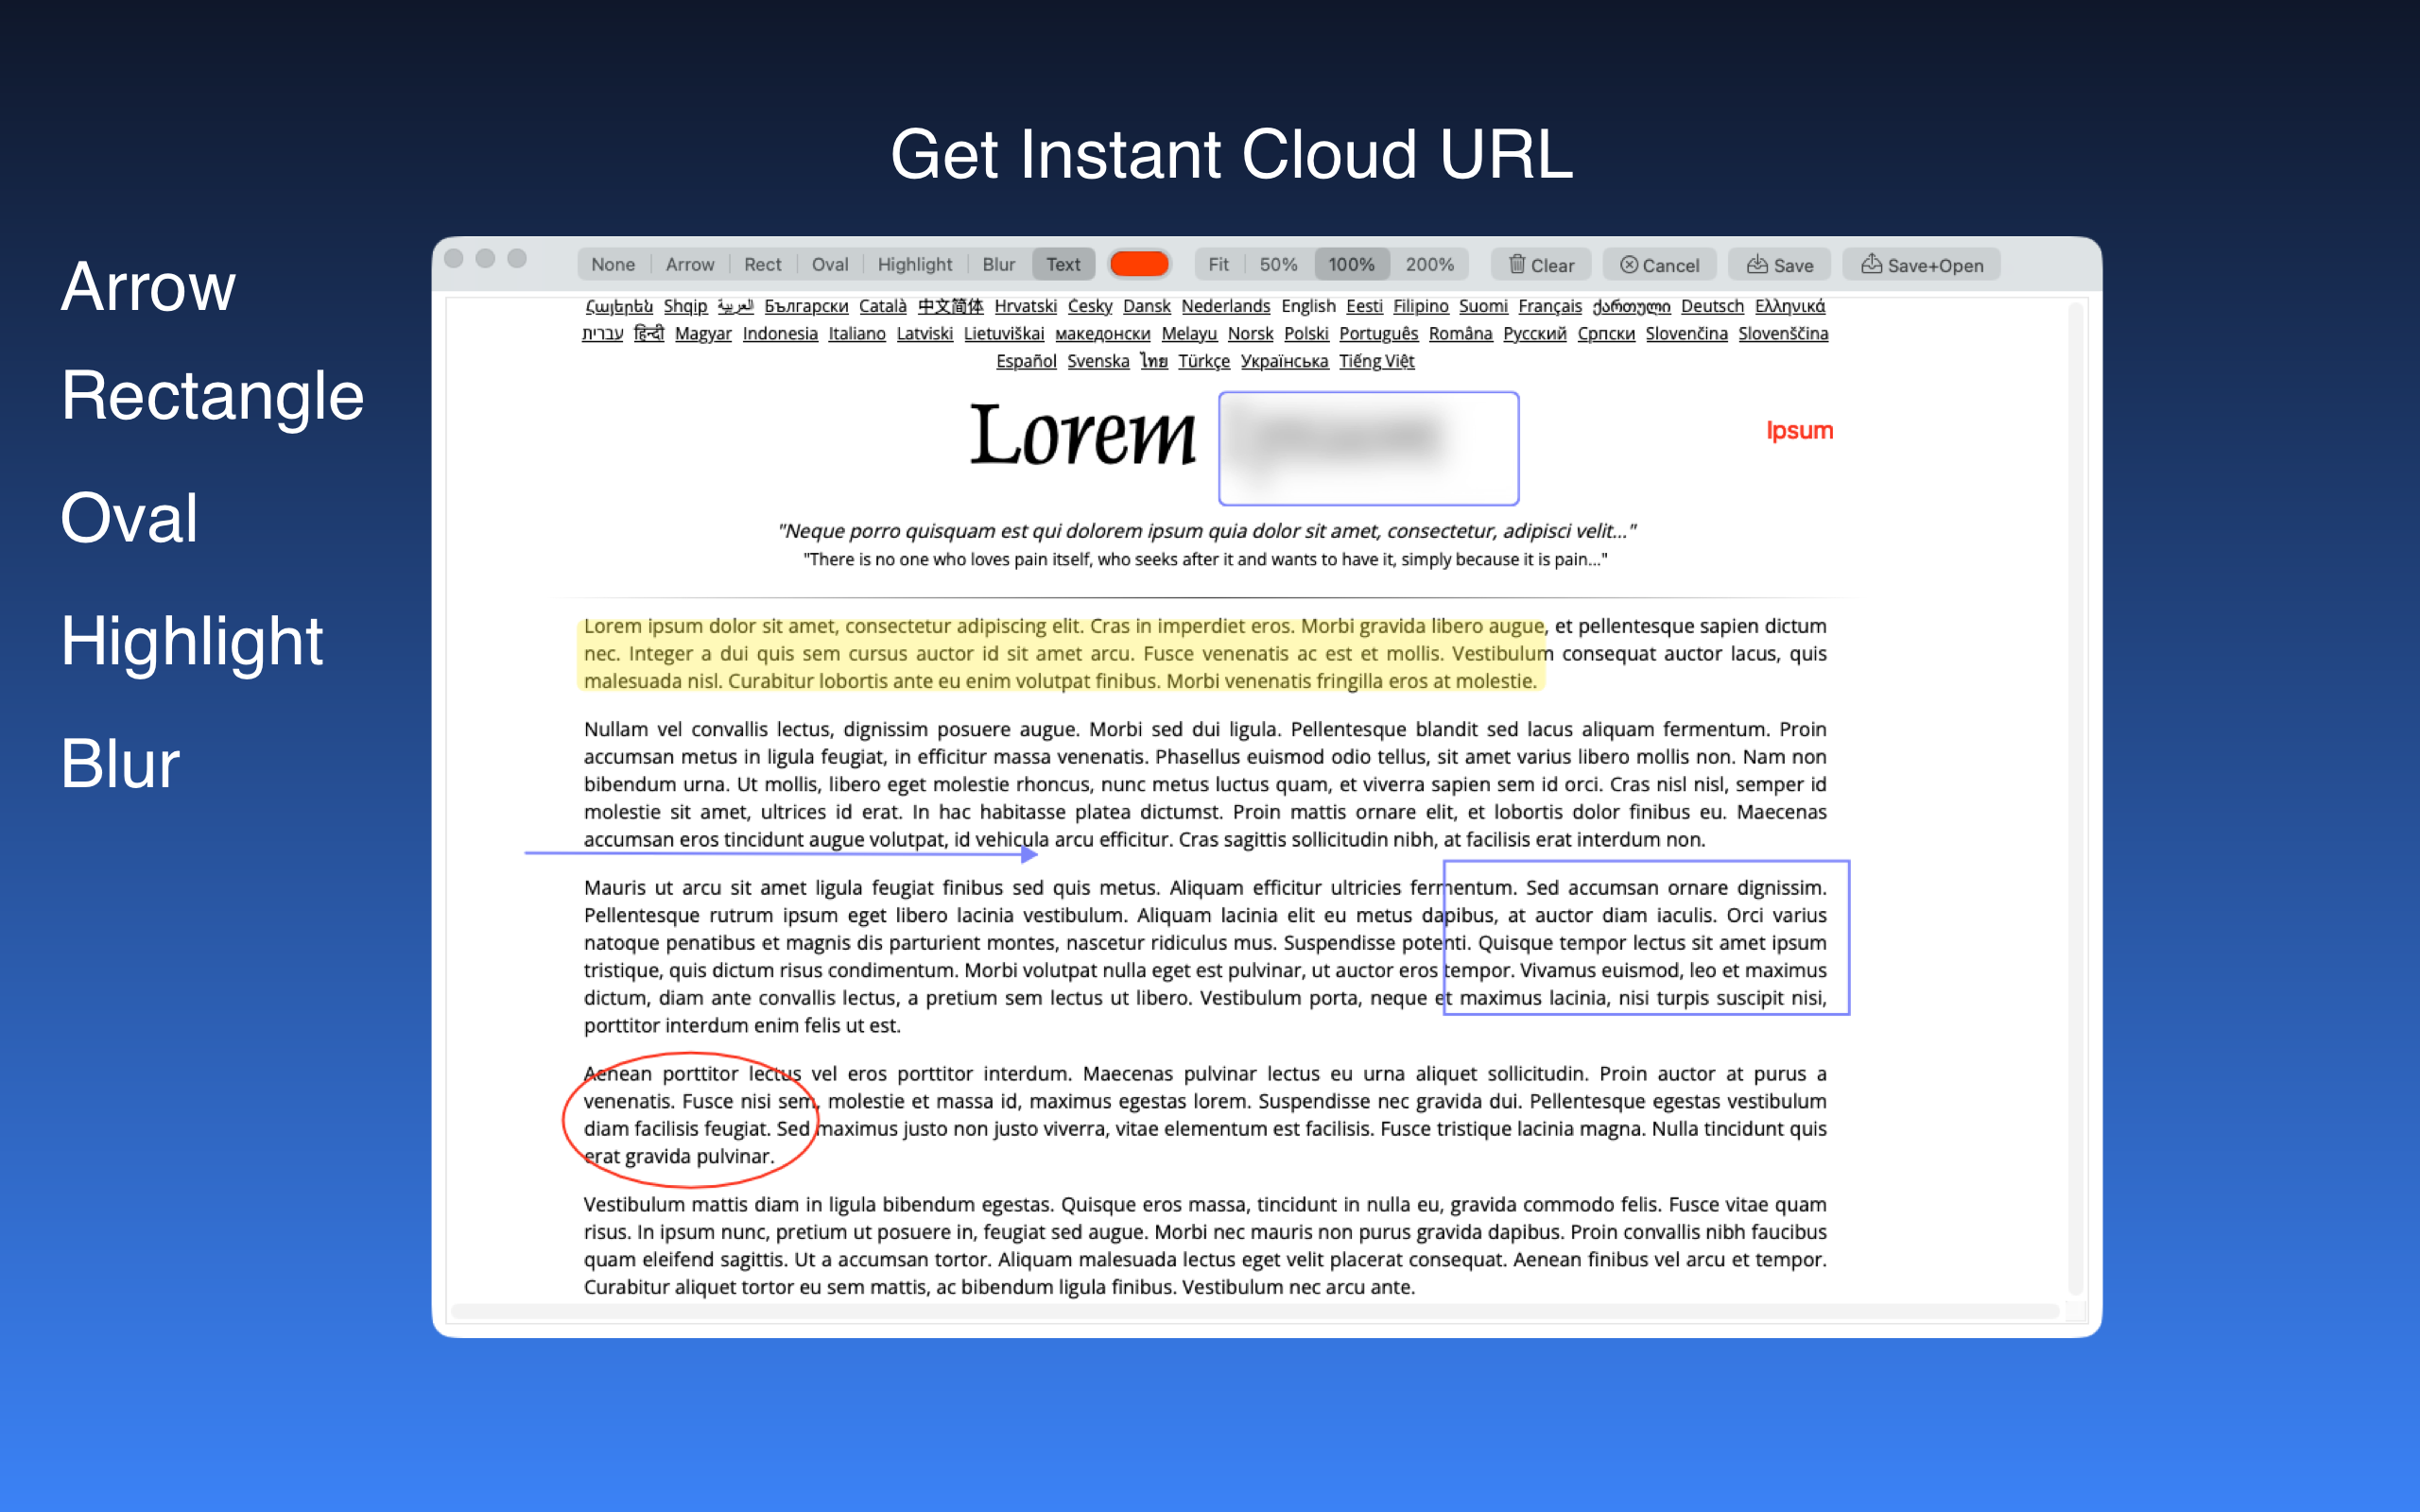Select the Arrow annotation tool
The width and height of the screenshot is (2420, 1512).
pyautogui.click(x=690, y=265)
